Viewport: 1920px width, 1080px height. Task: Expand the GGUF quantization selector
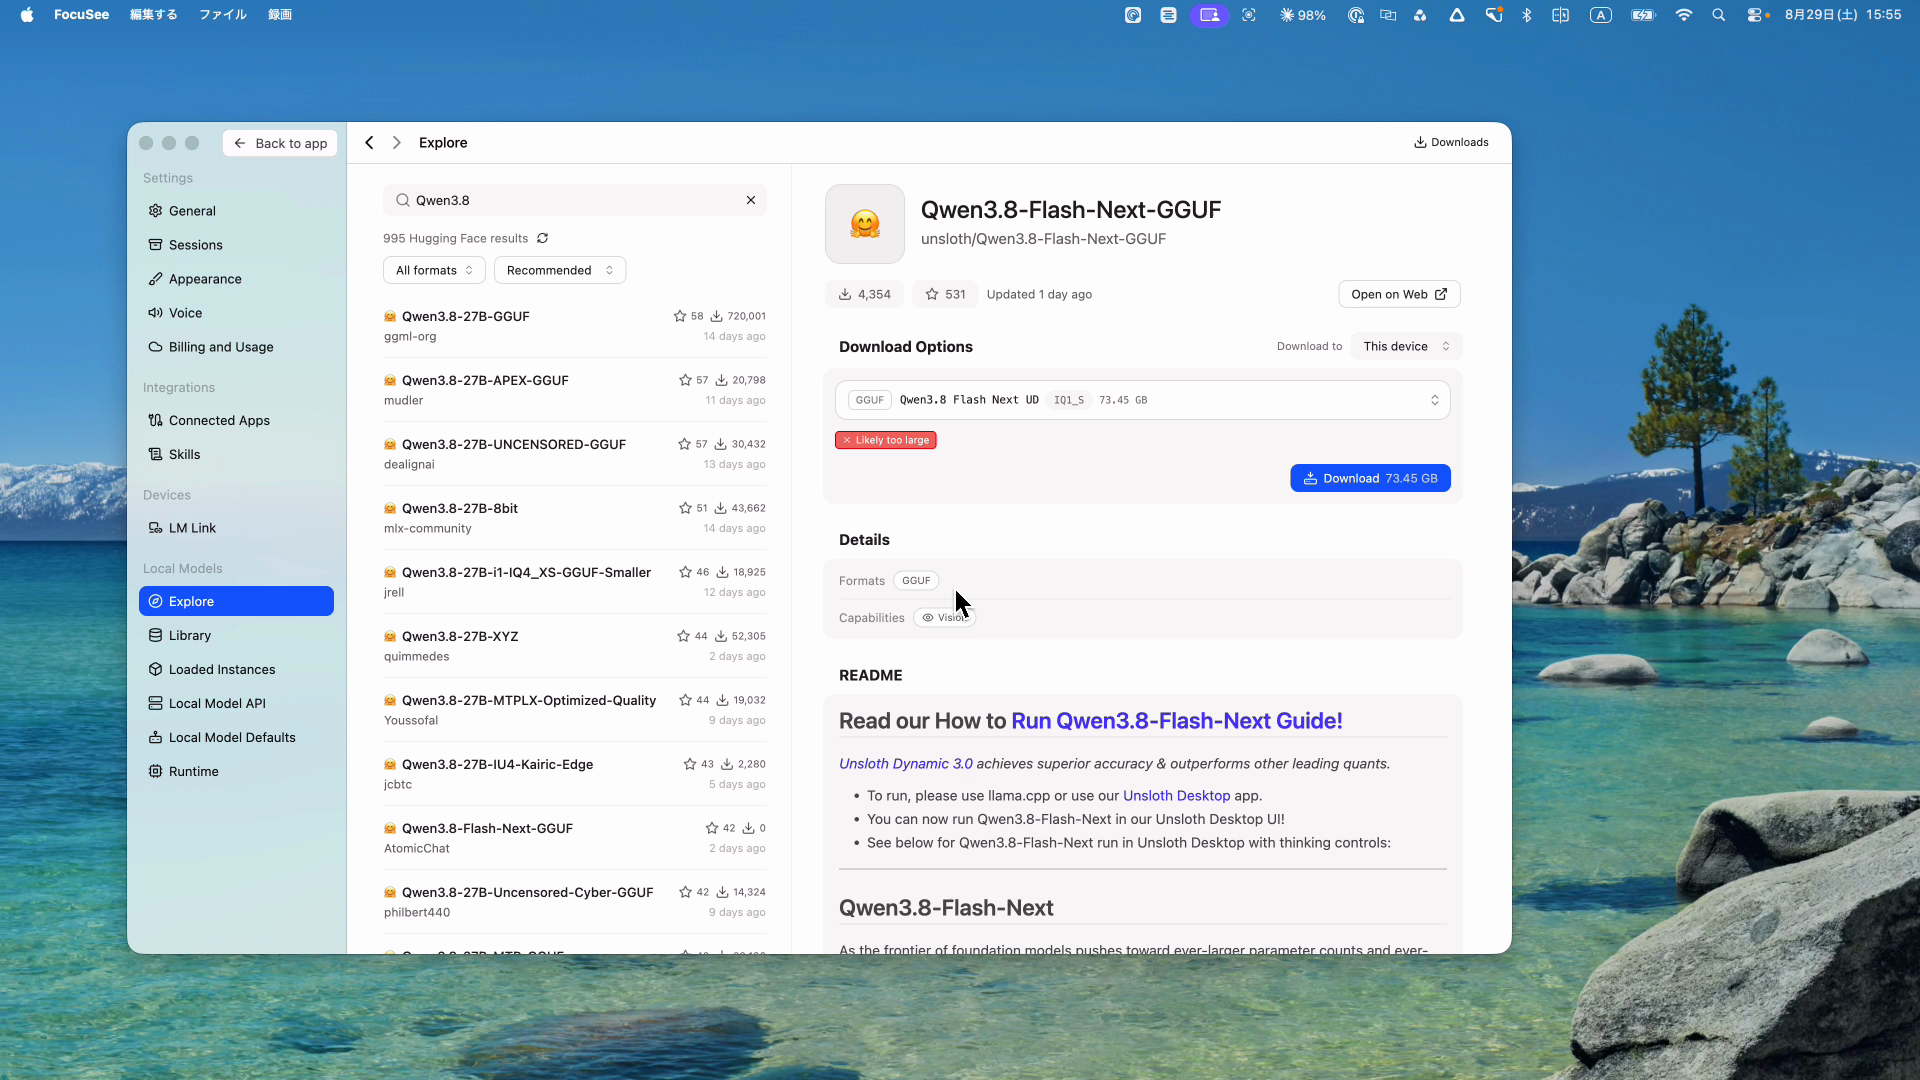(1143, 400)
